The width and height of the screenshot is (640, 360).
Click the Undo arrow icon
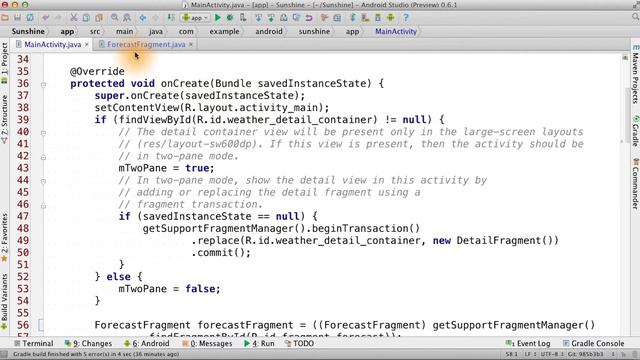click(45, 18)
